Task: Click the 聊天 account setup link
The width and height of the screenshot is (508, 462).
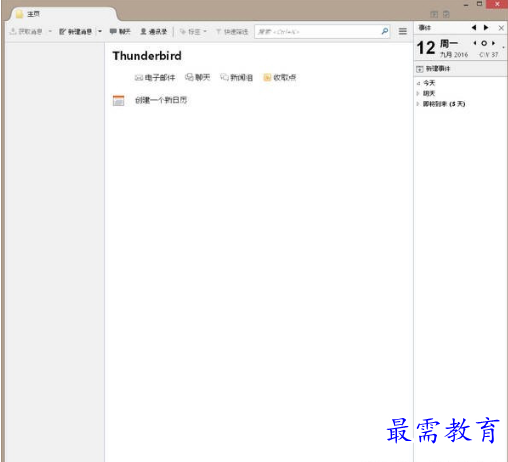Action: click(x=198, y=77)
